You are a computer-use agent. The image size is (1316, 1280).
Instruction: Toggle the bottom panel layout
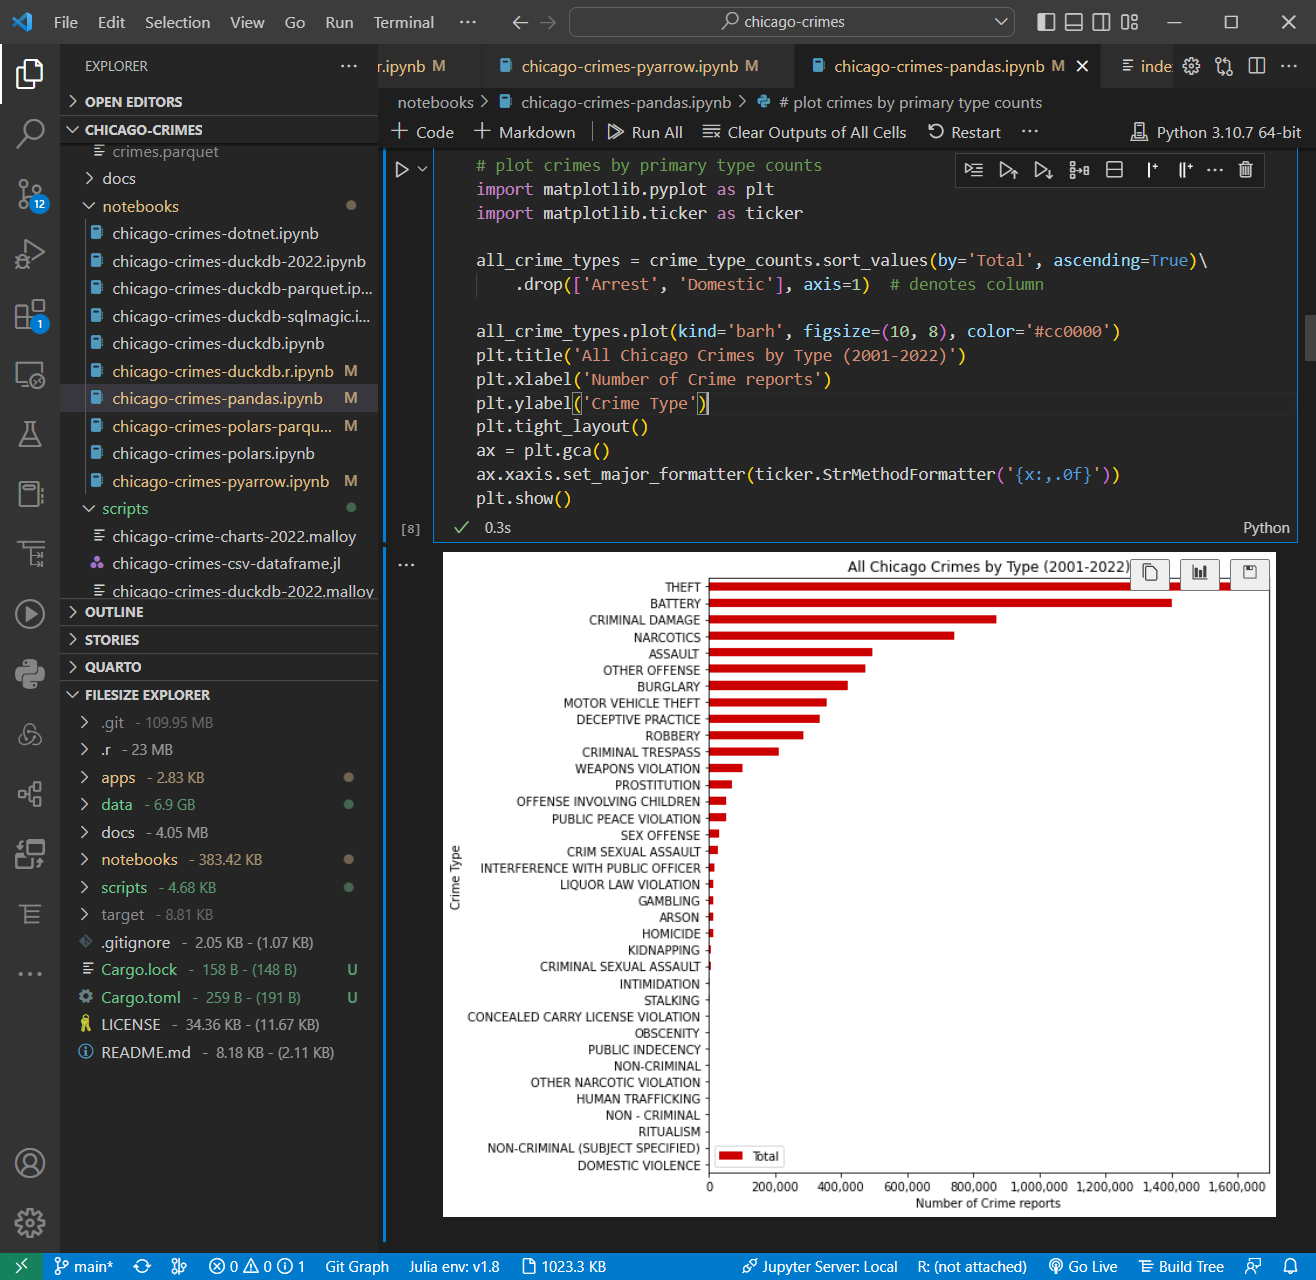[x=1074, y=22]
